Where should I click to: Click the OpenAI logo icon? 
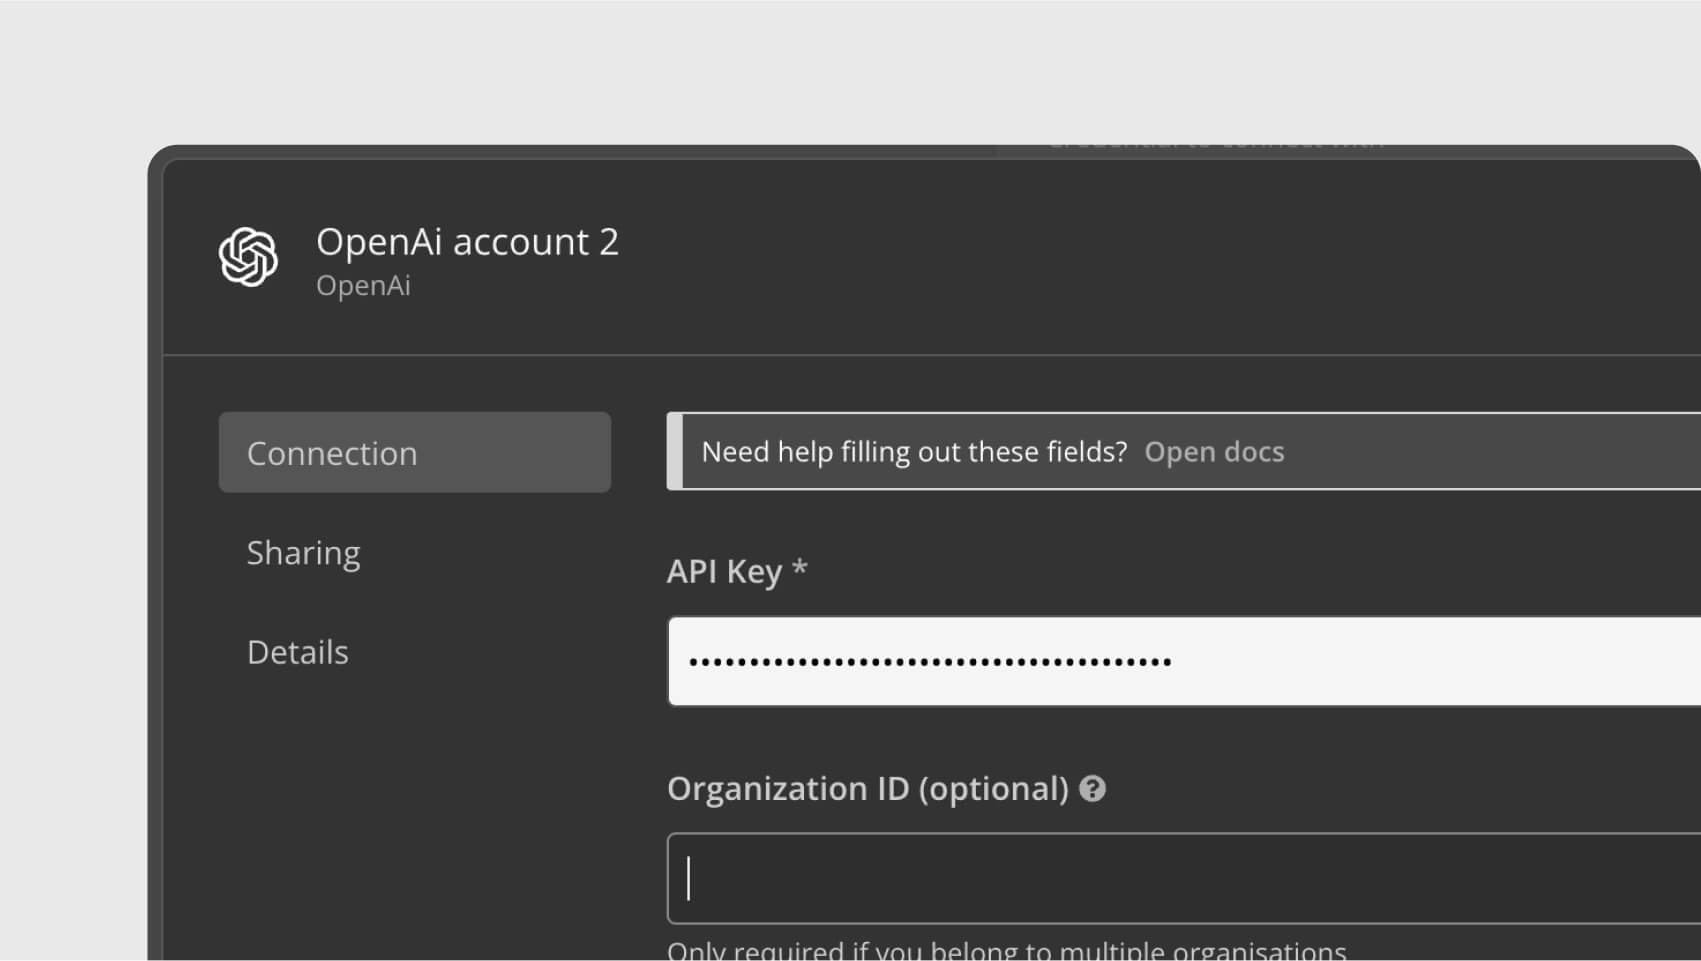point(248,257)
